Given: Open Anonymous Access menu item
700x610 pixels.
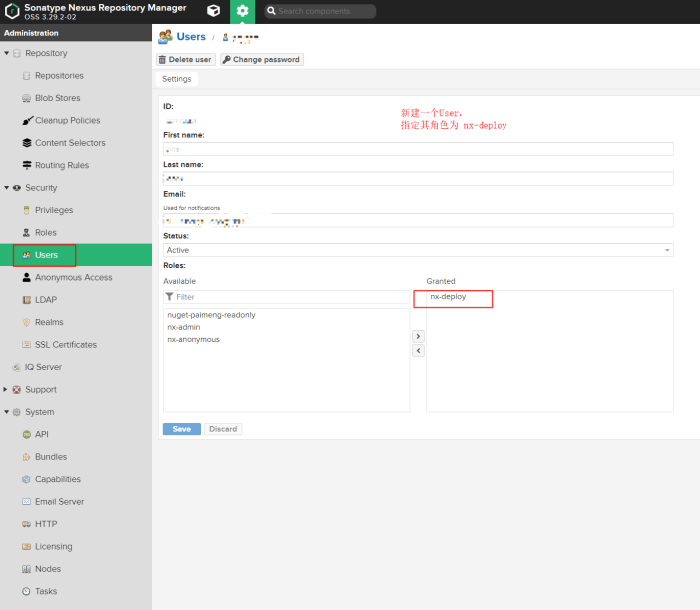Looking at the screenshot, I should pyautogui.click(x=76, y=277).
